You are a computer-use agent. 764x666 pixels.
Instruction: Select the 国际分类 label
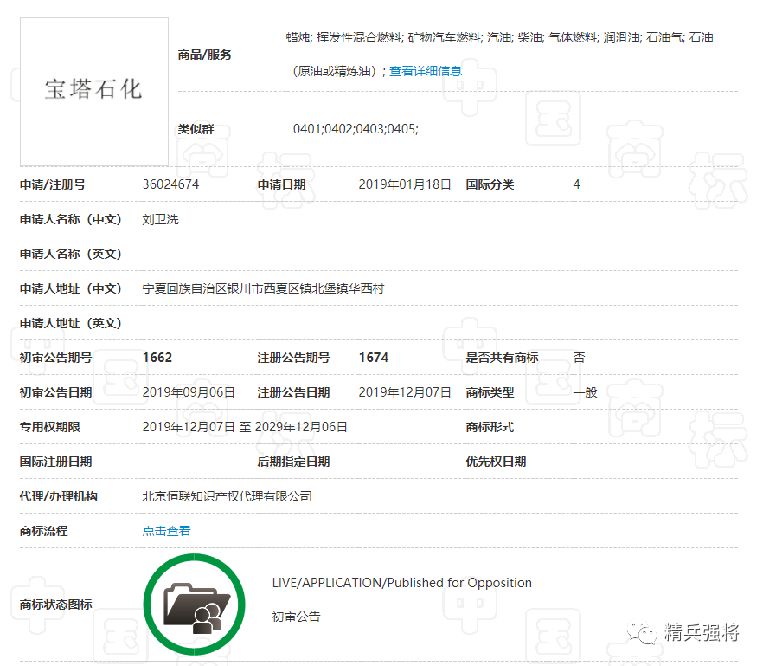tap(490, 184)
